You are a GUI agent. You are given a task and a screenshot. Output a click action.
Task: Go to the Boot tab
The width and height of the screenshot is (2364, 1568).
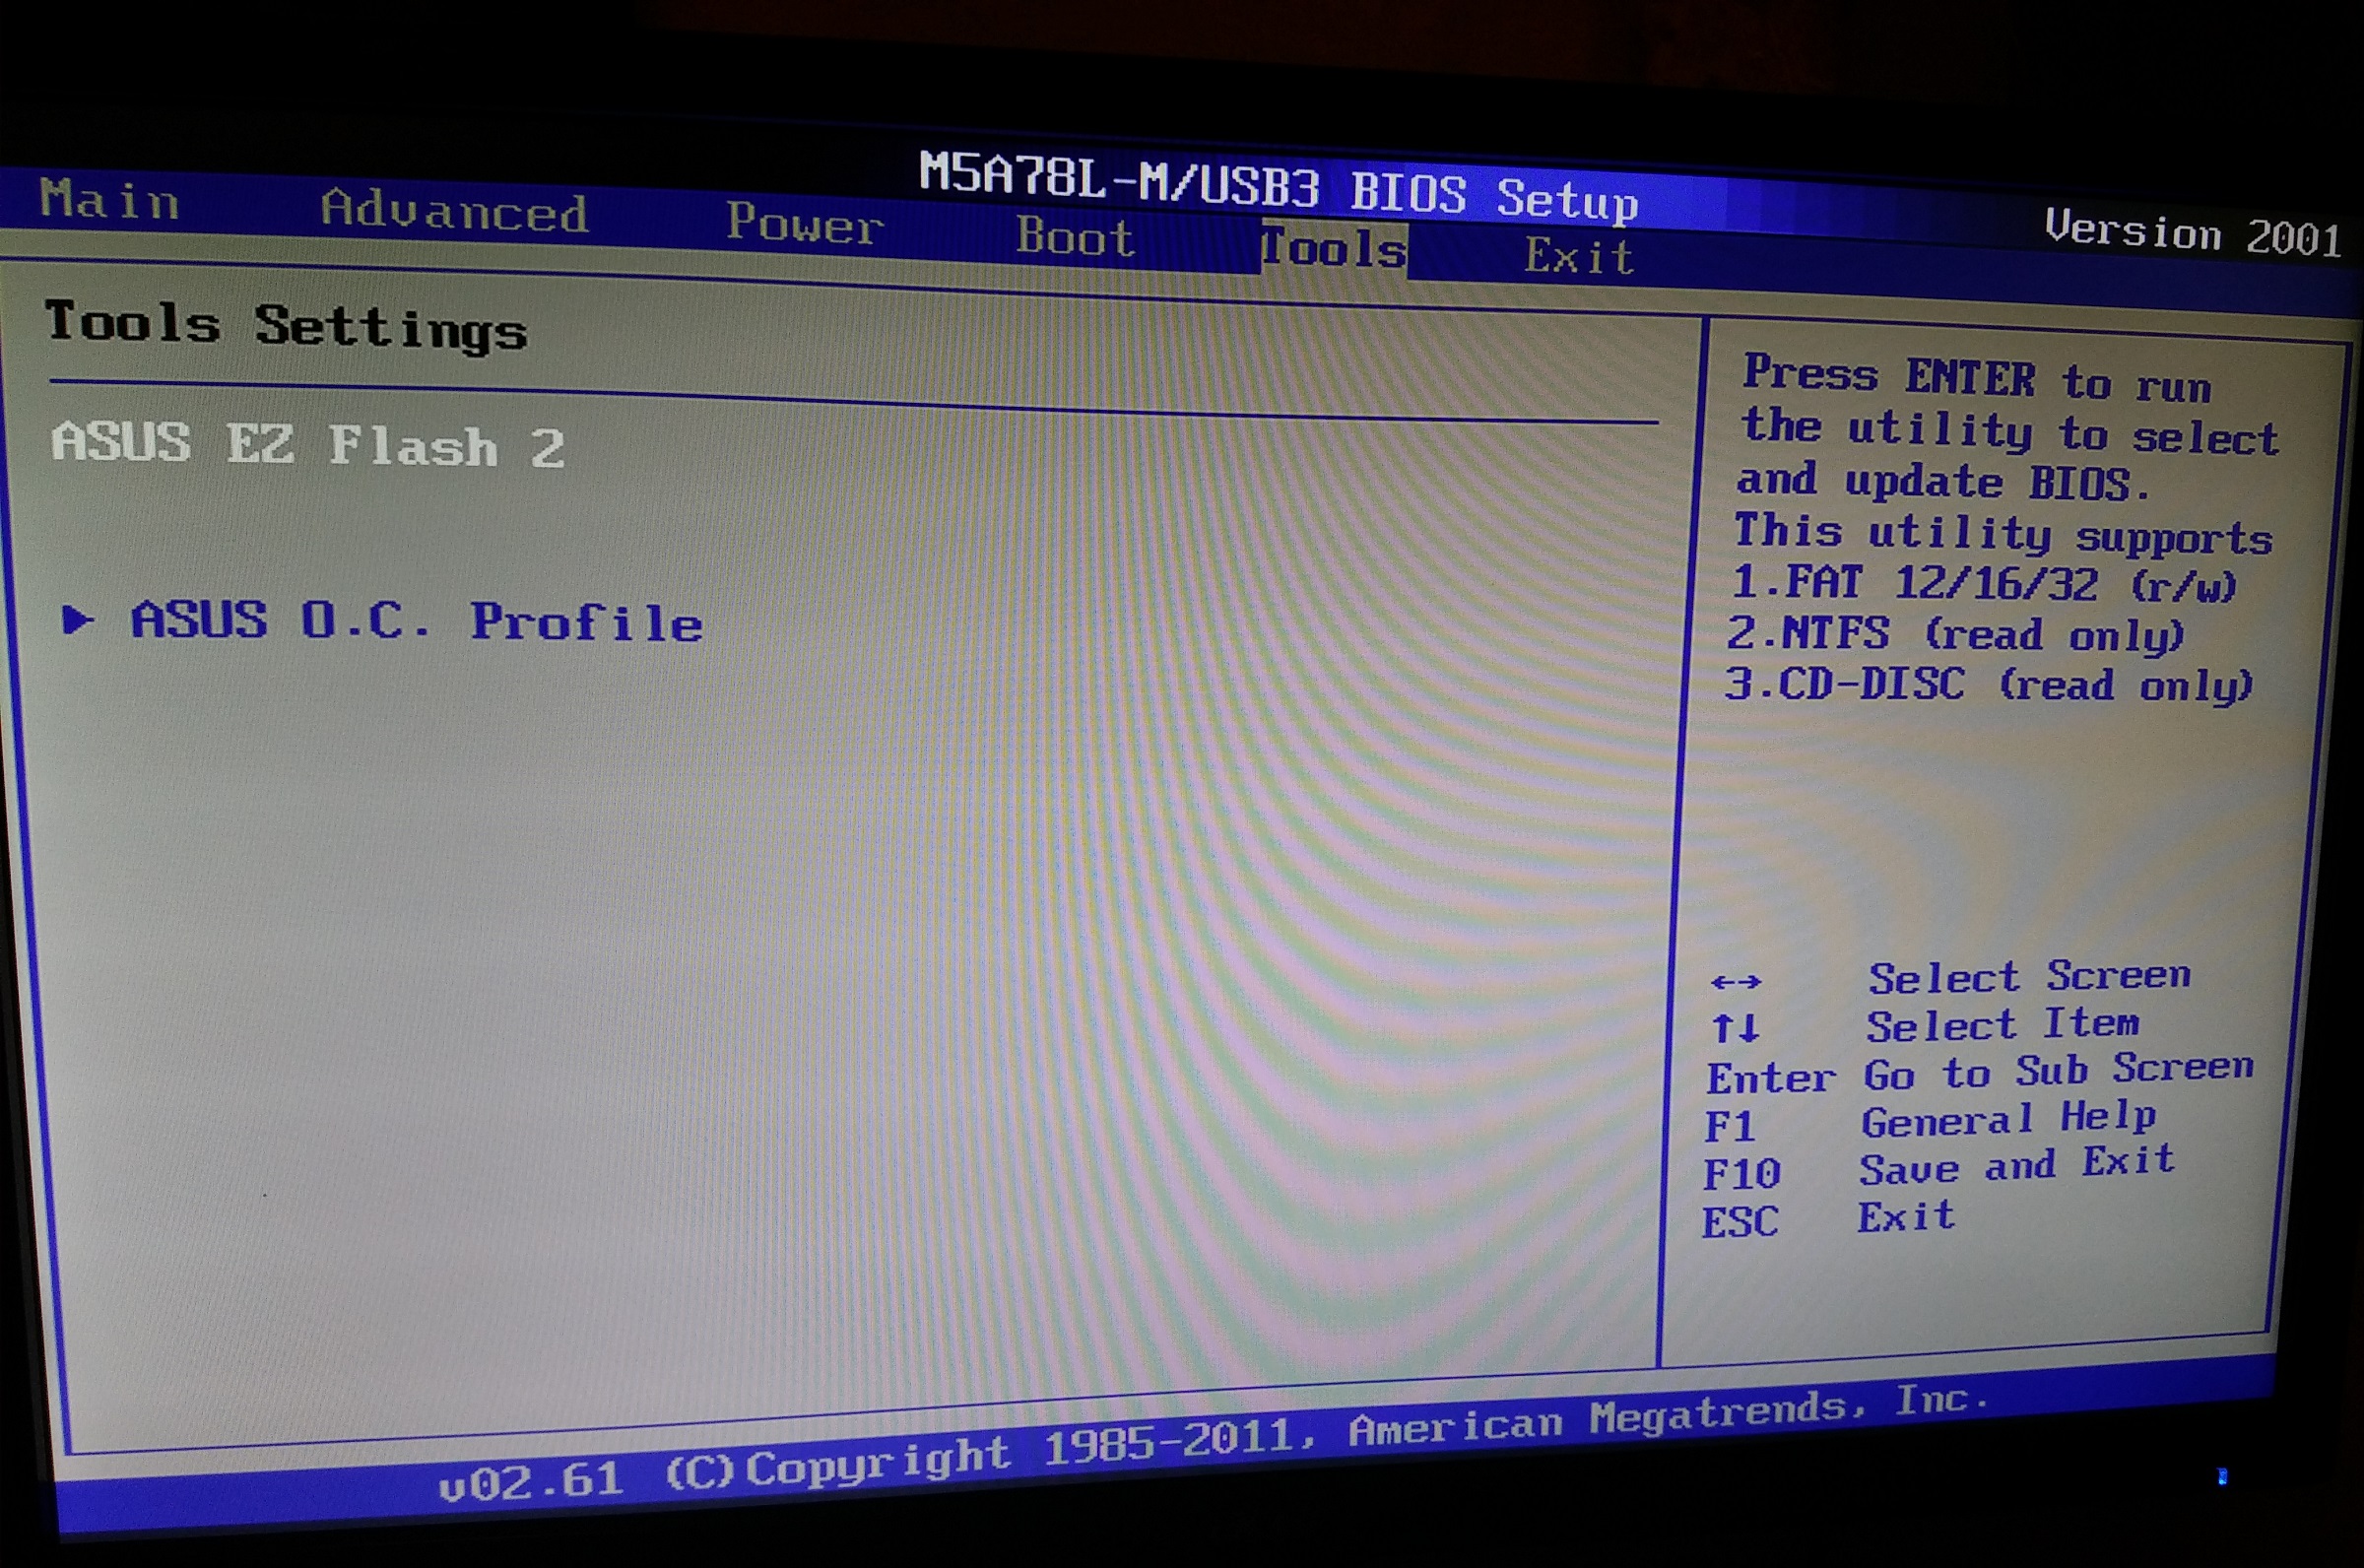1075,238
